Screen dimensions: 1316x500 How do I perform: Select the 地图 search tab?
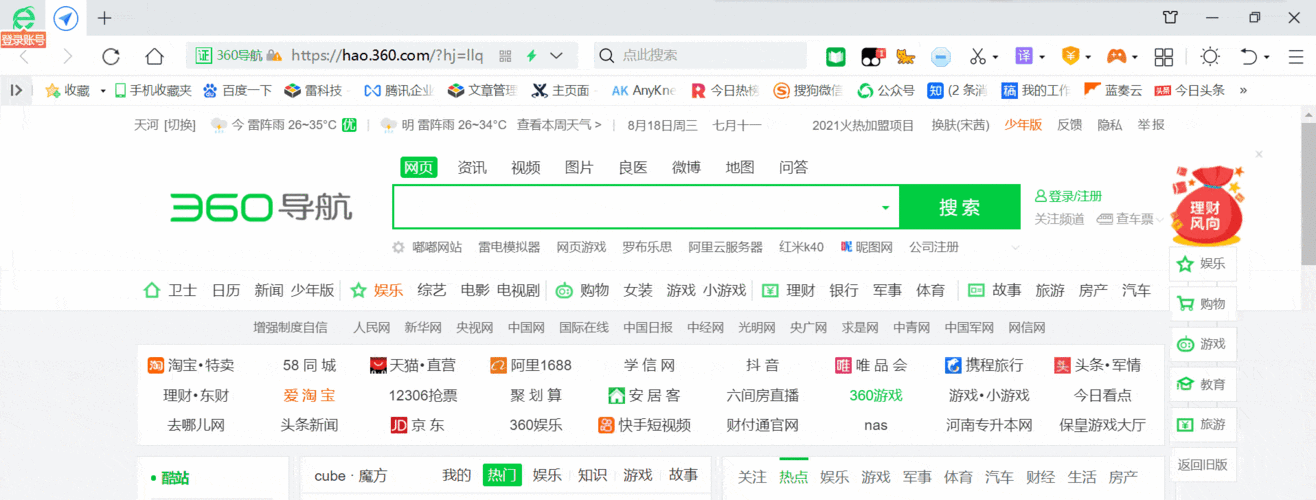coord(740,167)
